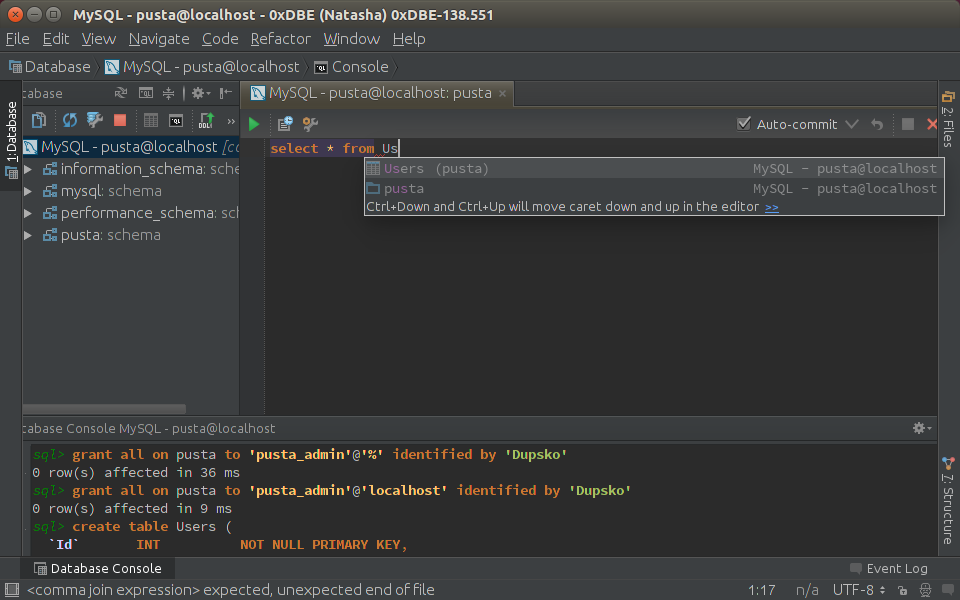
Task: Open the Database panel gear settings dropdown
Action: [x=199, y=93]
